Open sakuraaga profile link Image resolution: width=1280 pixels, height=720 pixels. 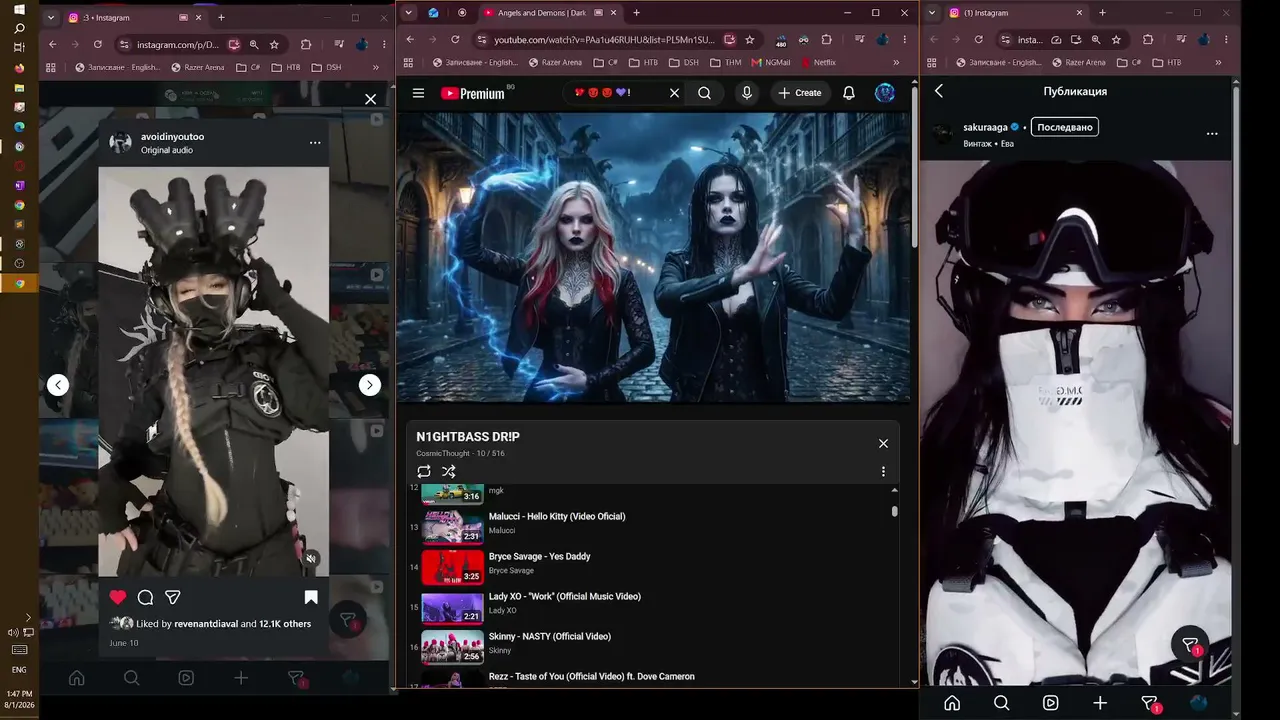(x=985, y=127)
